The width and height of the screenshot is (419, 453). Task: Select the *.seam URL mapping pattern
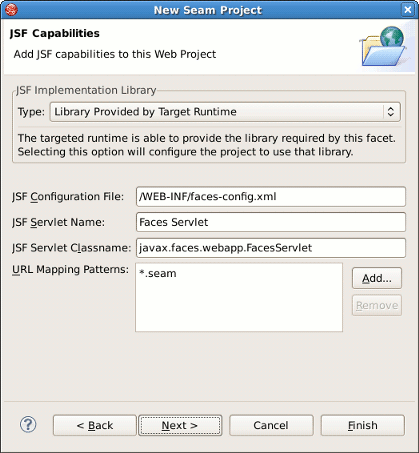158,273
